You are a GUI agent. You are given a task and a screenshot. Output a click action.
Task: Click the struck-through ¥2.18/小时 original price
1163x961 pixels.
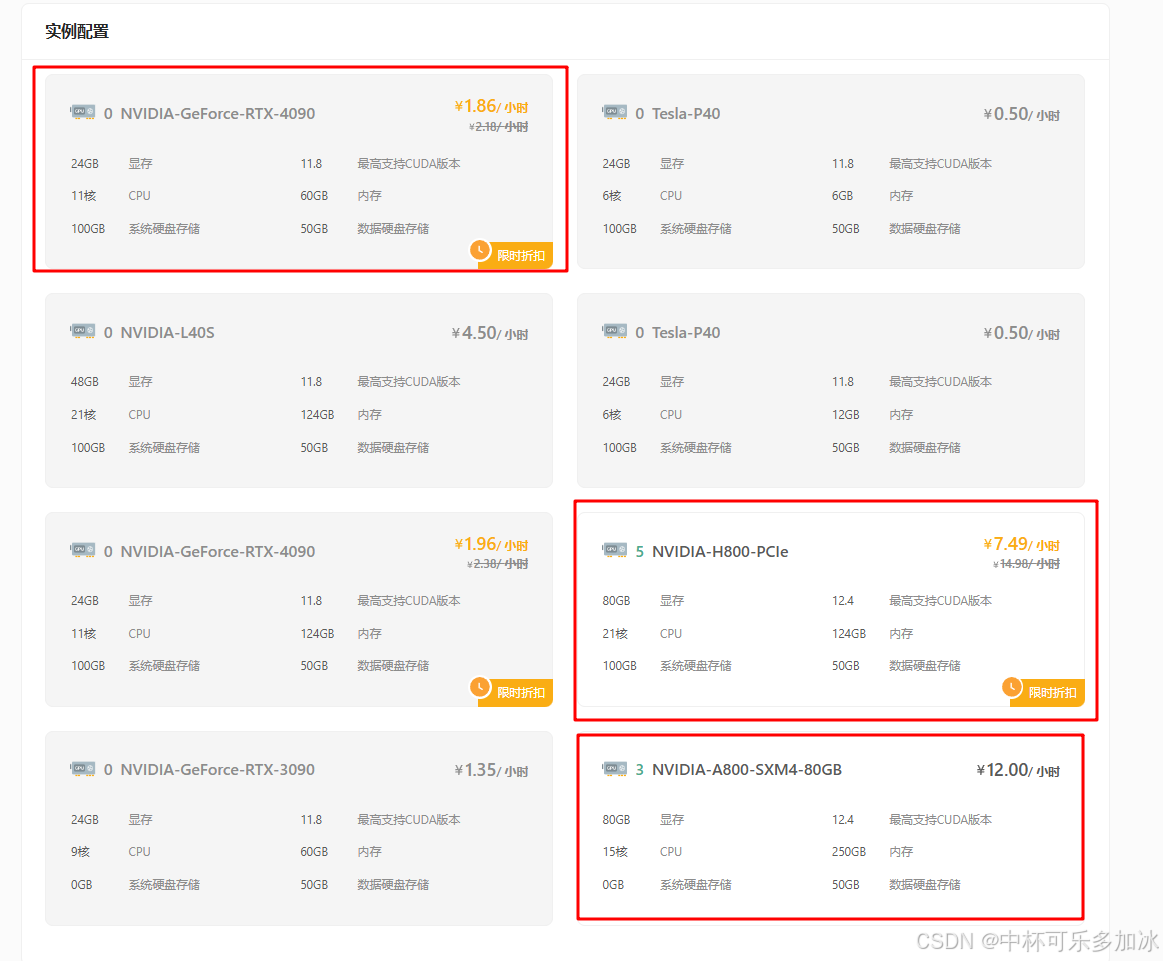[498, 127]
